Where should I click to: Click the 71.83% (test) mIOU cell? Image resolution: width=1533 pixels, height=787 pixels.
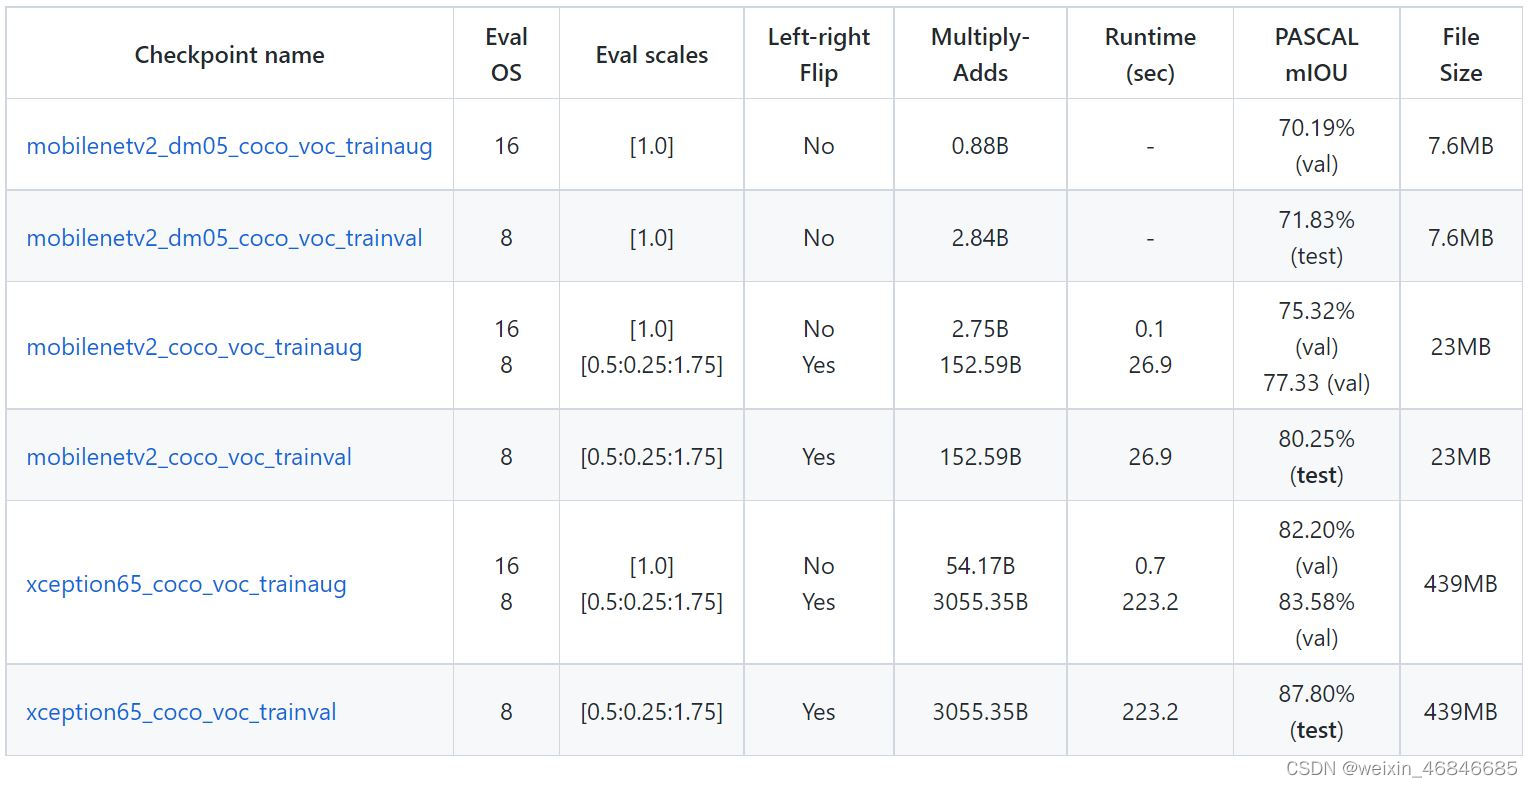(x=1316, y=238)
